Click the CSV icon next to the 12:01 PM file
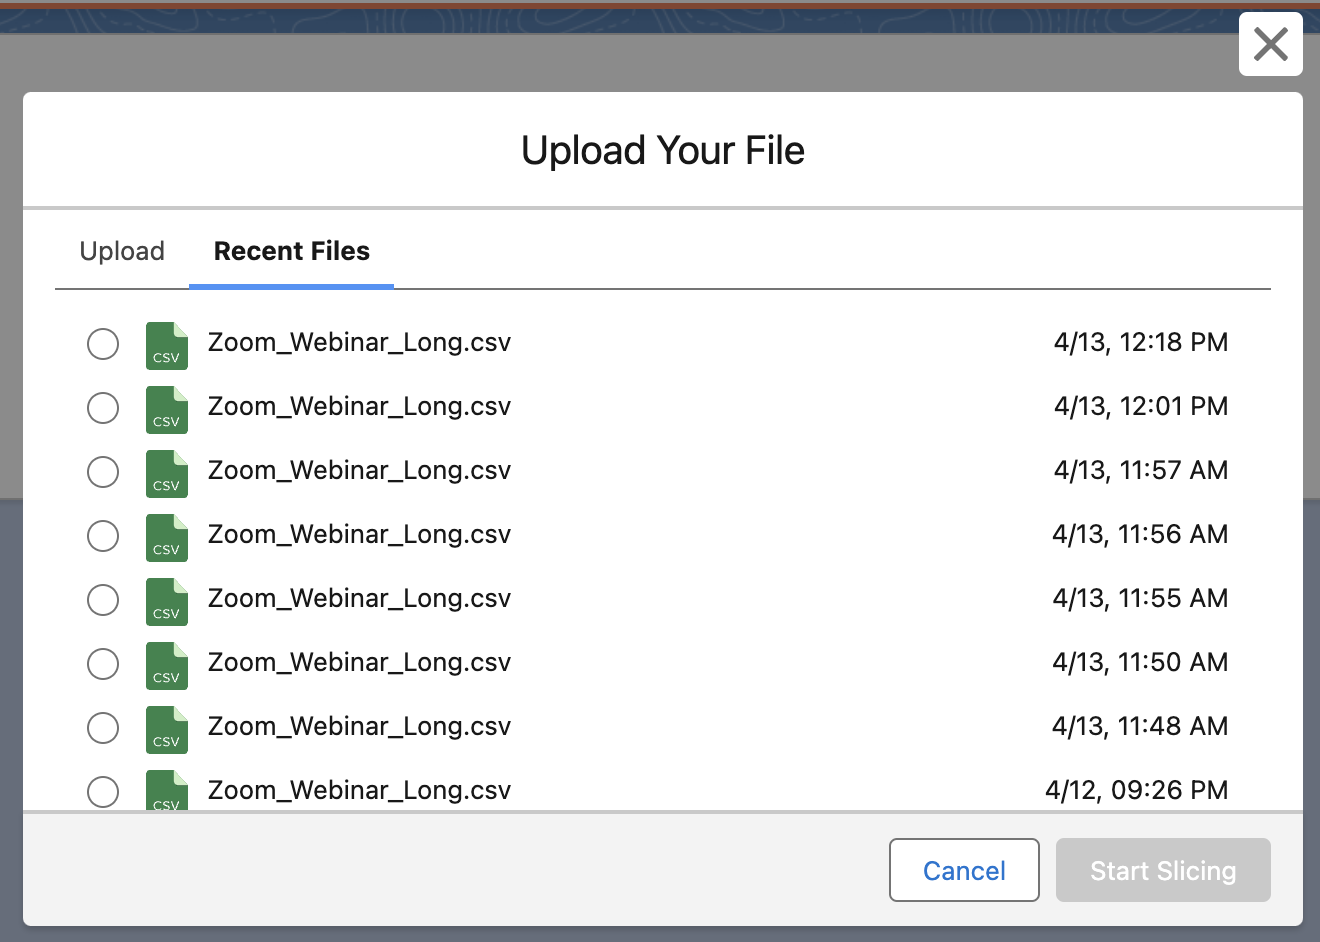The image size is (1320, 942). [166, 409]
